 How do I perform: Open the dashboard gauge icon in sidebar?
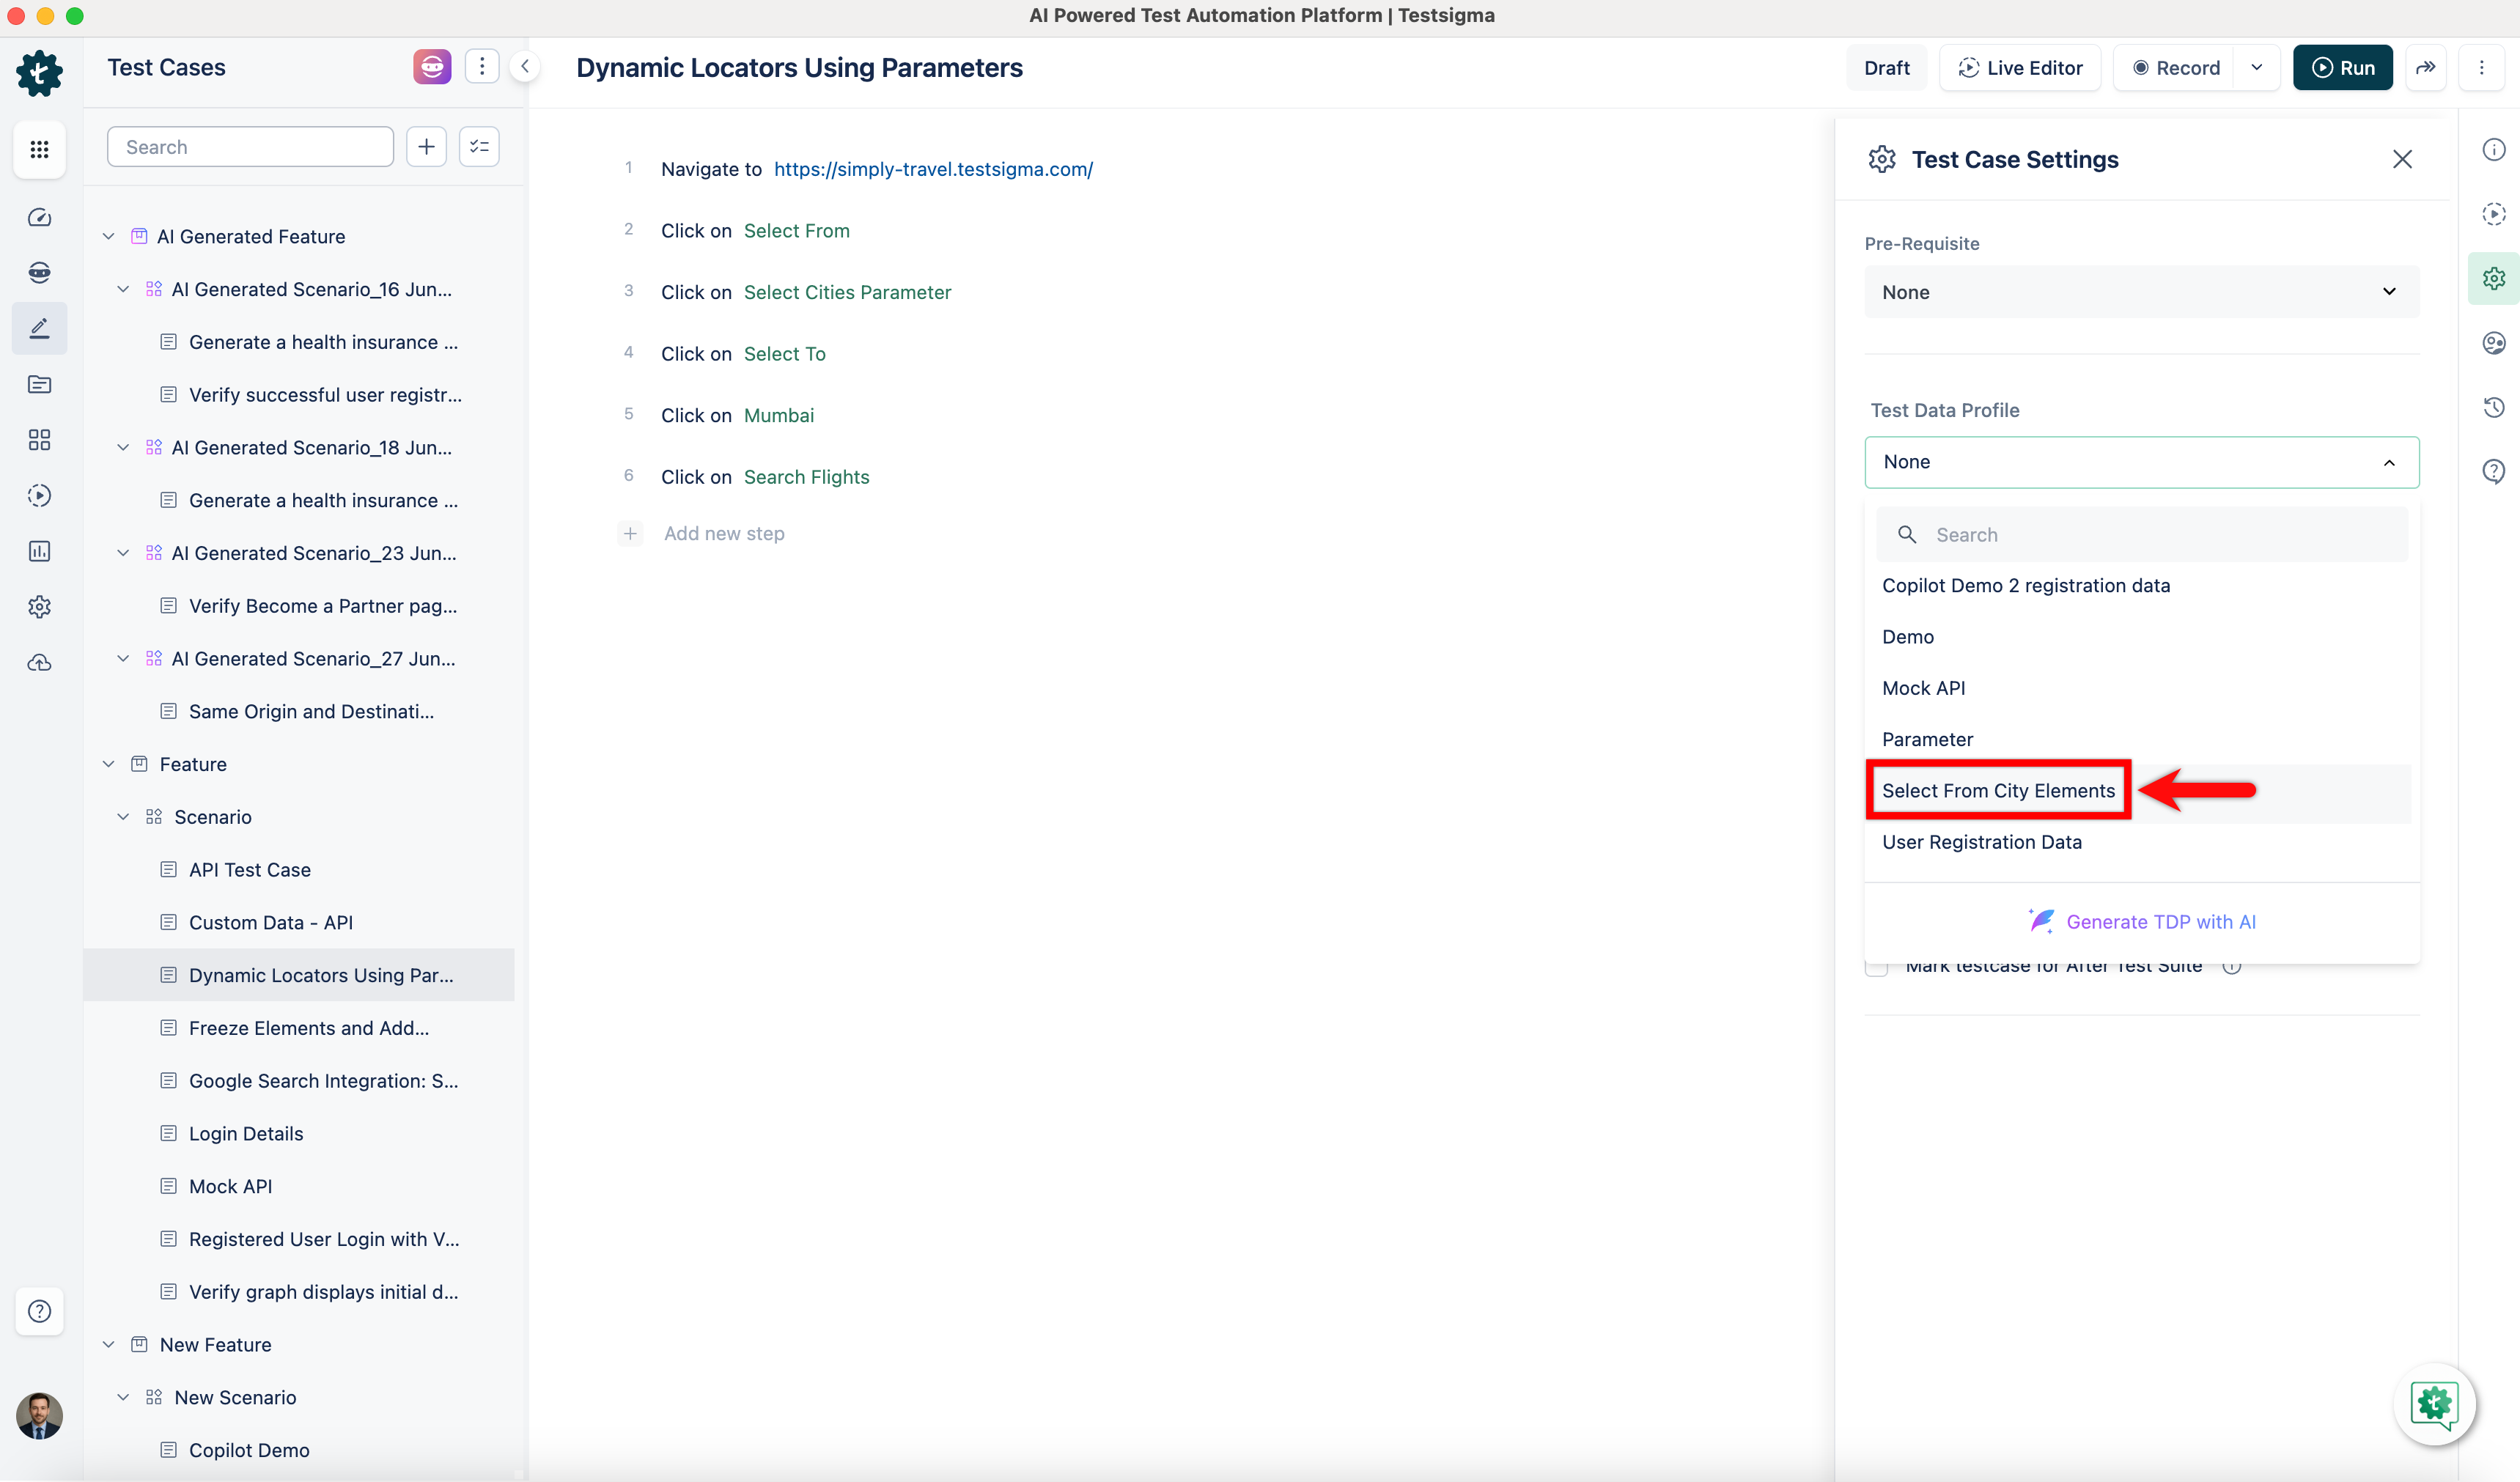coord(39,217)
